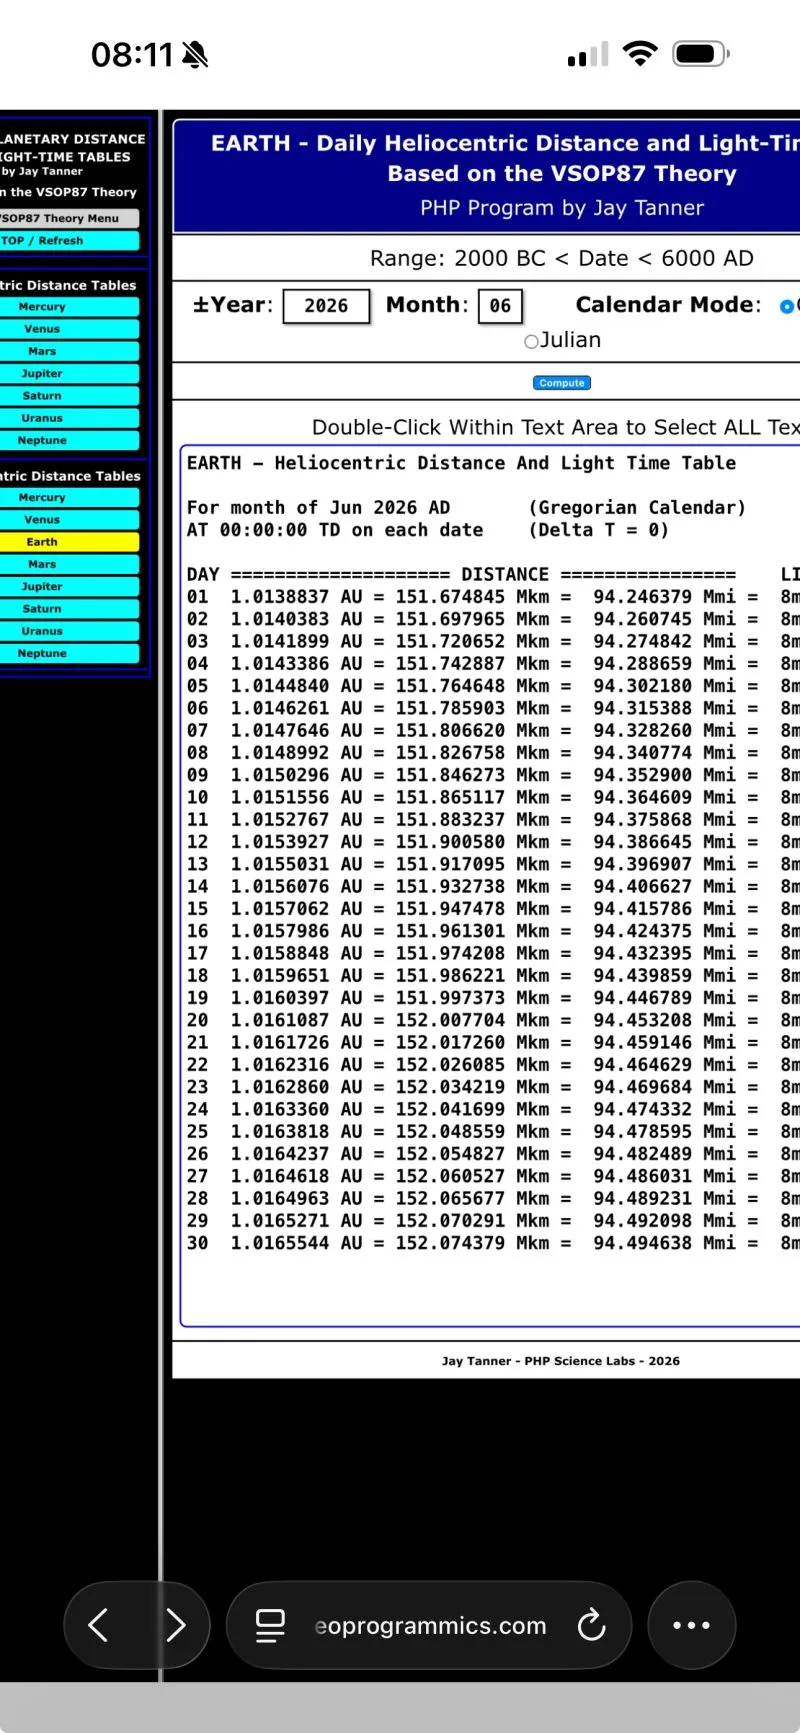Viewport: 800px width, 1733px height.
Task: Open the page reader icon in address bar
Action: [270, 1625]
